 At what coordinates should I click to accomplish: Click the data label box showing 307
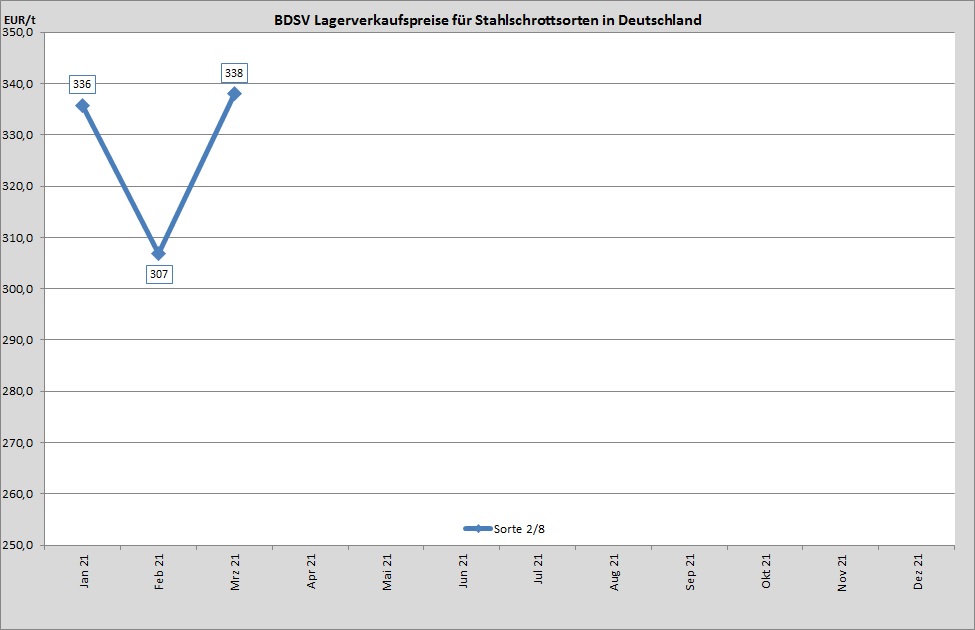click(x=159, y=273)
